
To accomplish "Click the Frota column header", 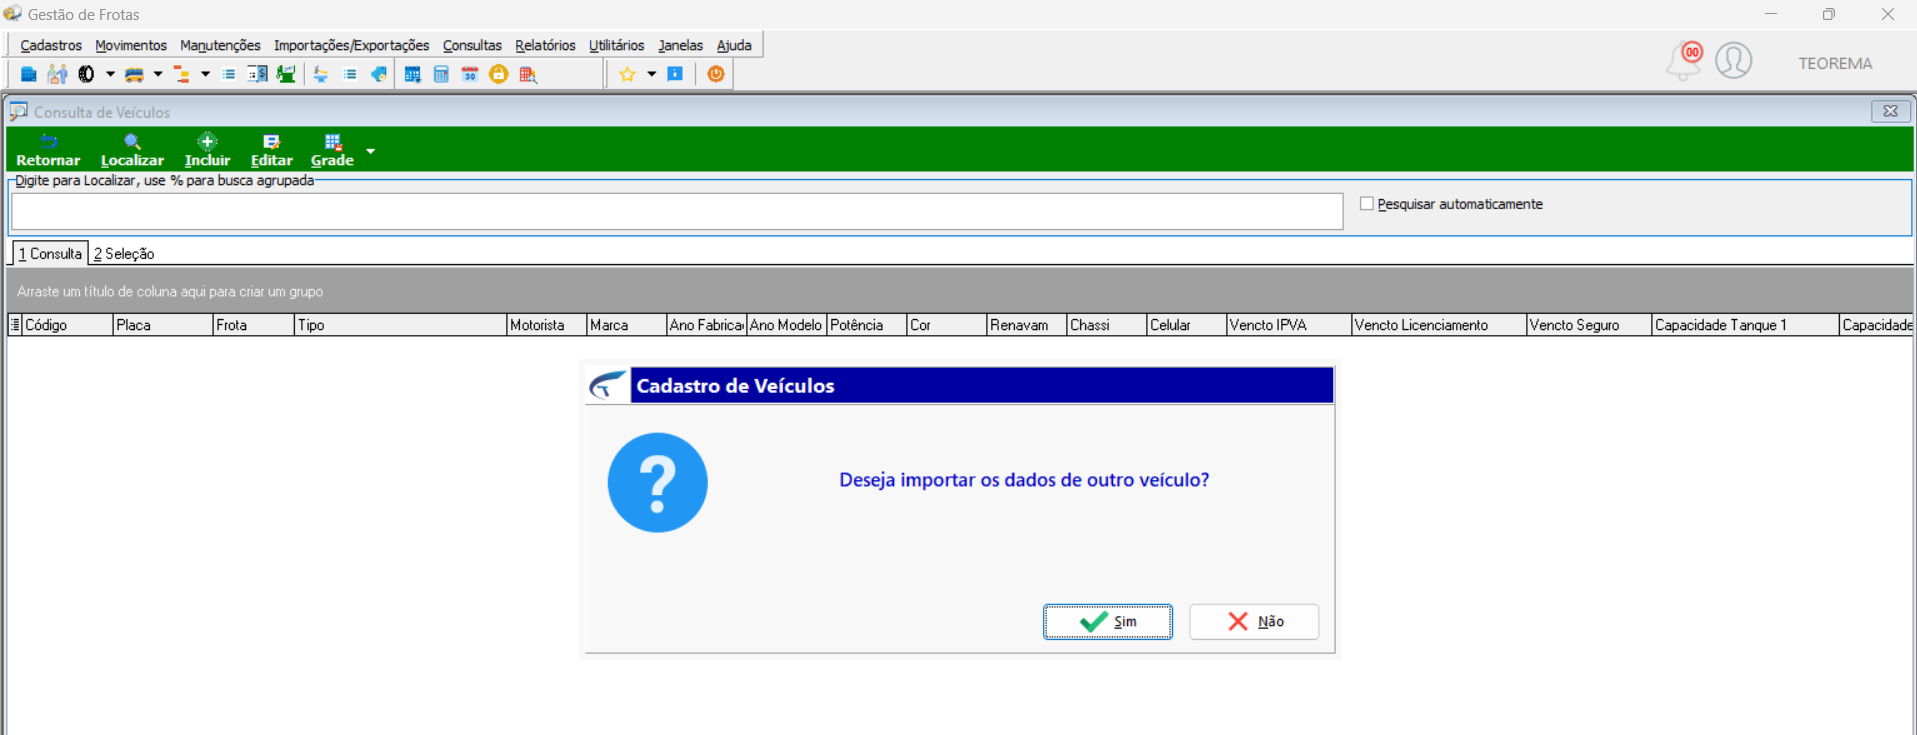I will [253, 325].
